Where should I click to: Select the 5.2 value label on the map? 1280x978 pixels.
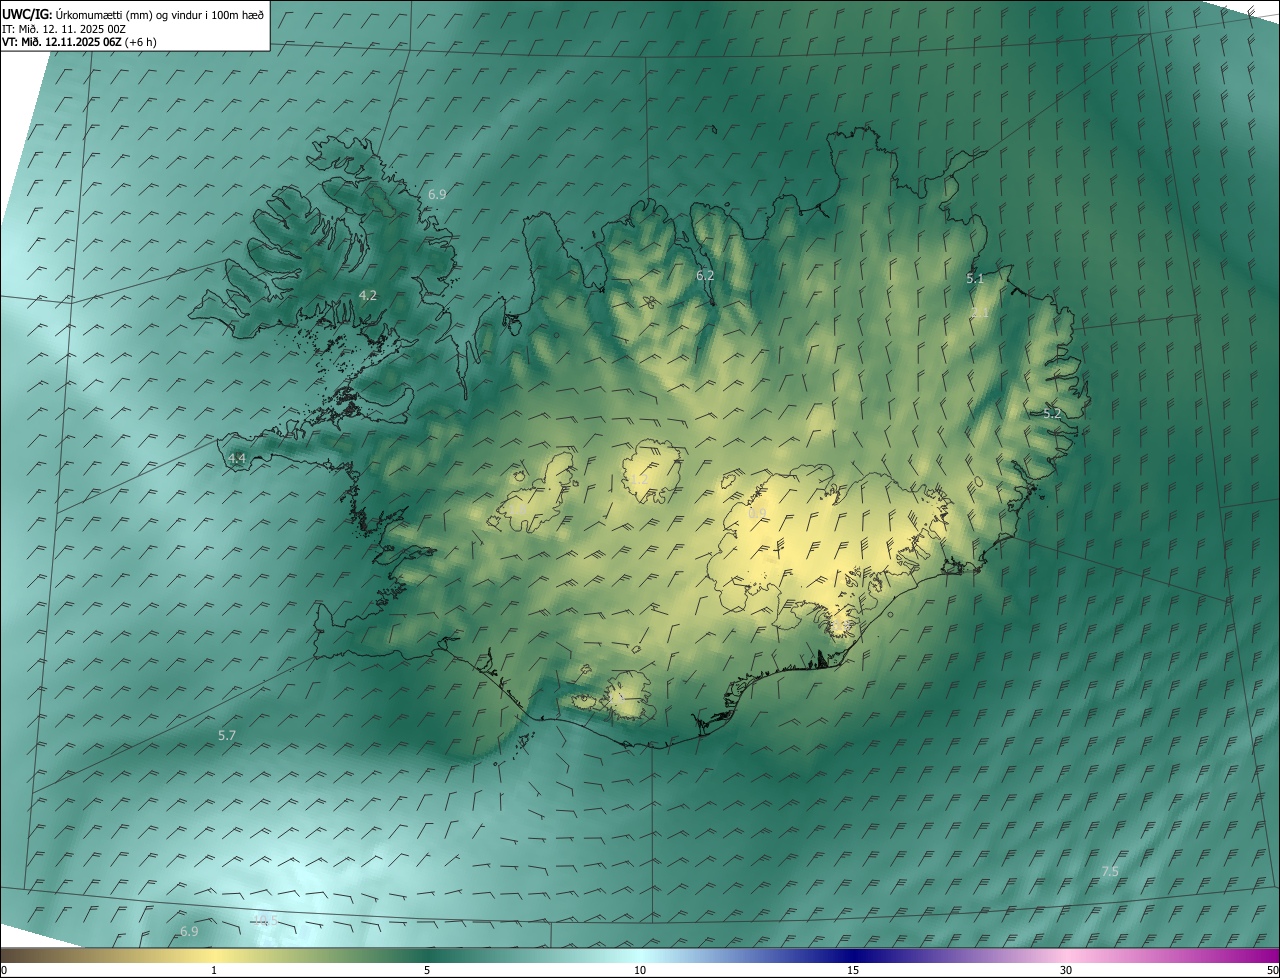tap(1052, 413)
